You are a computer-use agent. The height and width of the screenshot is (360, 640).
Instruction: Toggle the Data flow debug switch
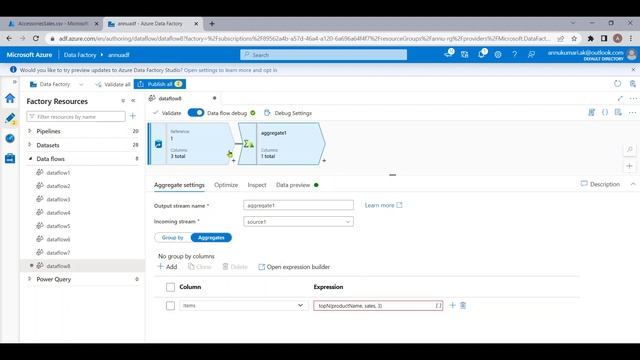click(196, 113)
